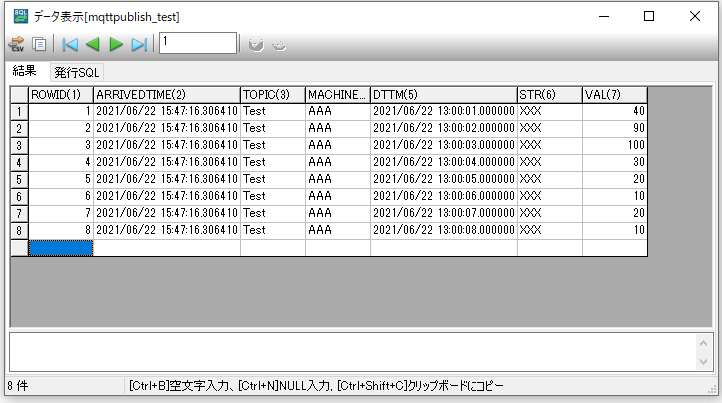Click VAL cell showing 30
The height and width of the screenshot is (403, 722).
pyautogui.click(x=615, y=163)
